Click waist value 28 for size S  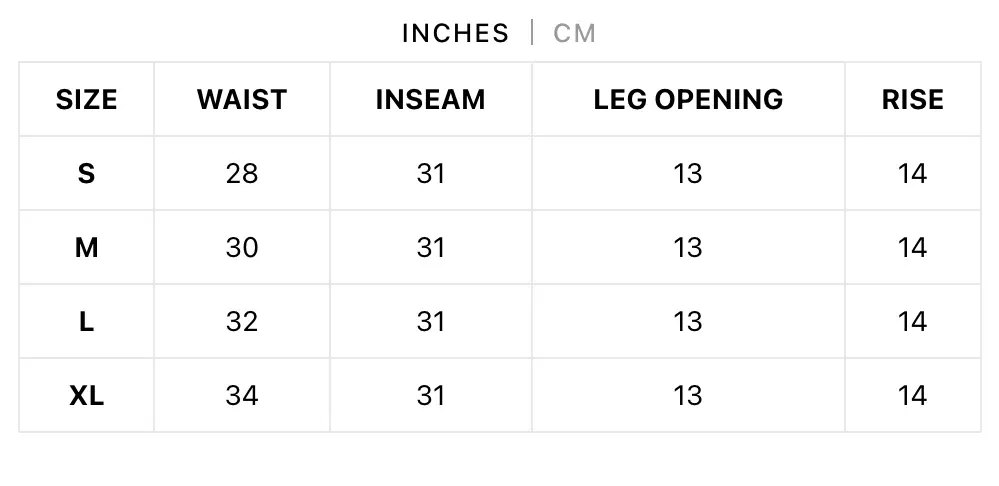tap(242, 173)
